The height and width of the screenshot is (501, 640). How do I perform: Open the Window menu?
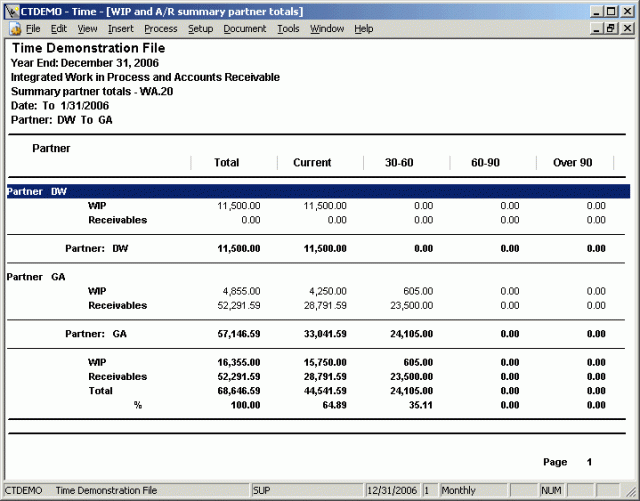click(326, 29)
